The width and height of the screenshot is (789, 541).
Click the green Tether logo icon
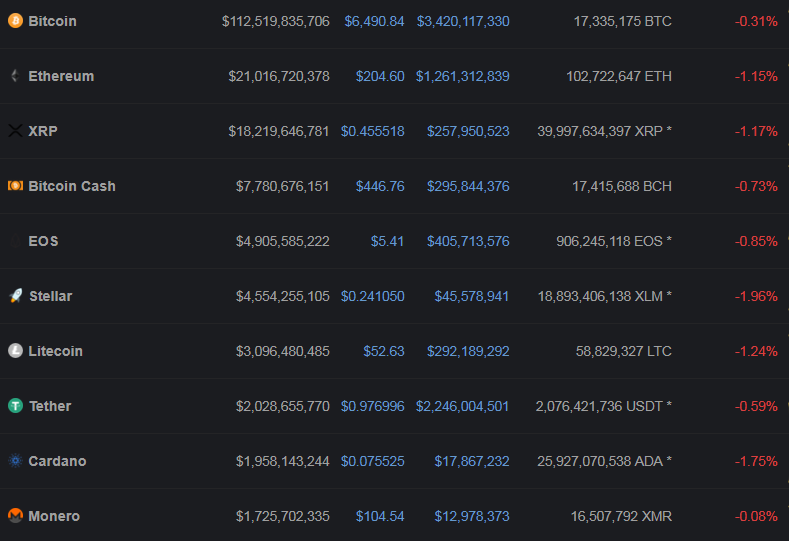(15, 406)
